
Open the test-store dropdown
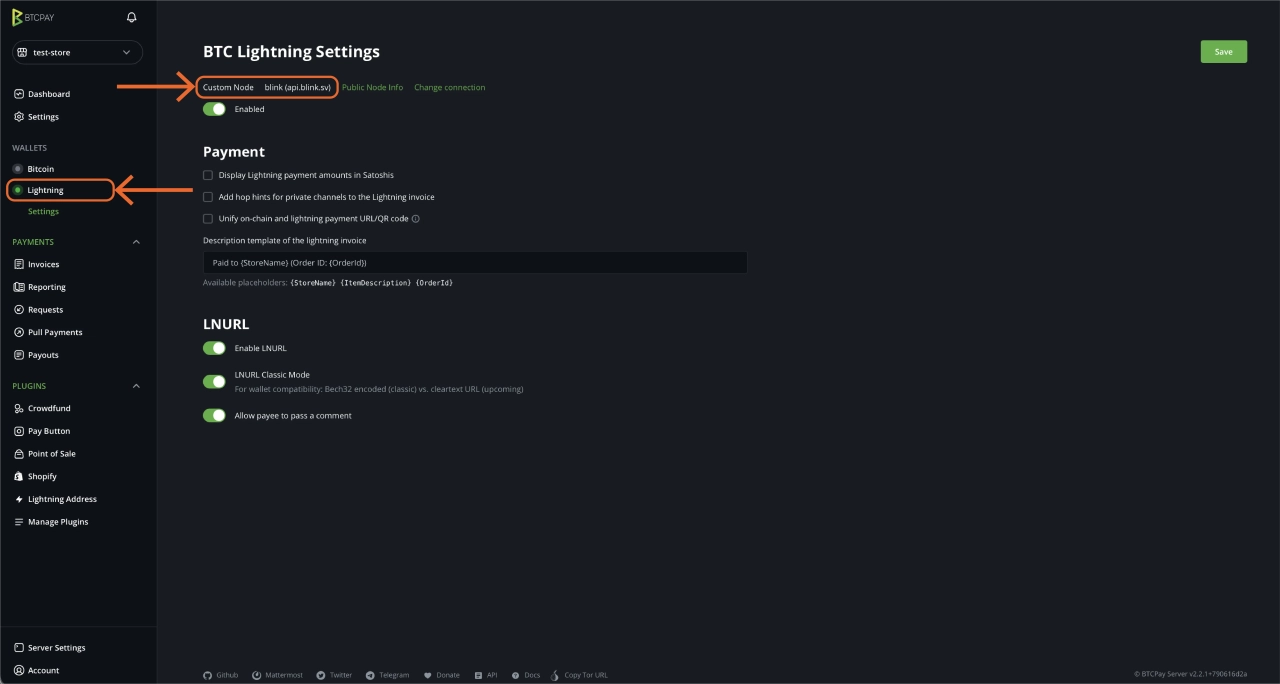coord(76,52)
